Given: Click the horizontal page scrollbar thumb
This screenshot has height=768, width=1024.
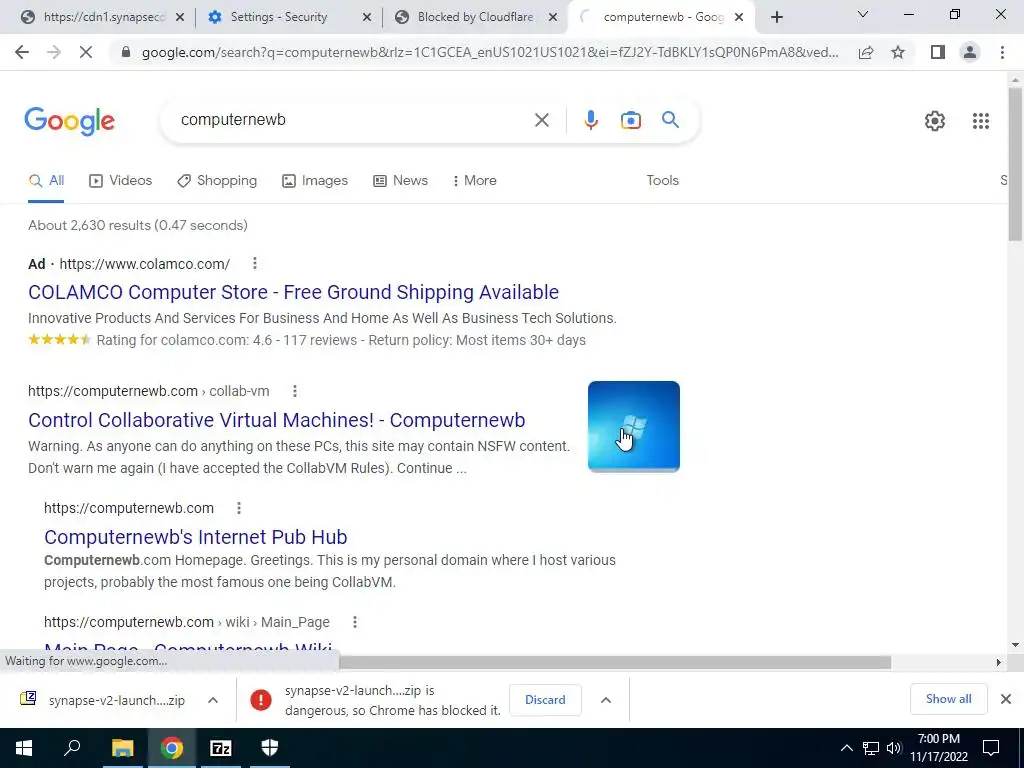Looking at the screenshot, I should (x=615, y=662).
